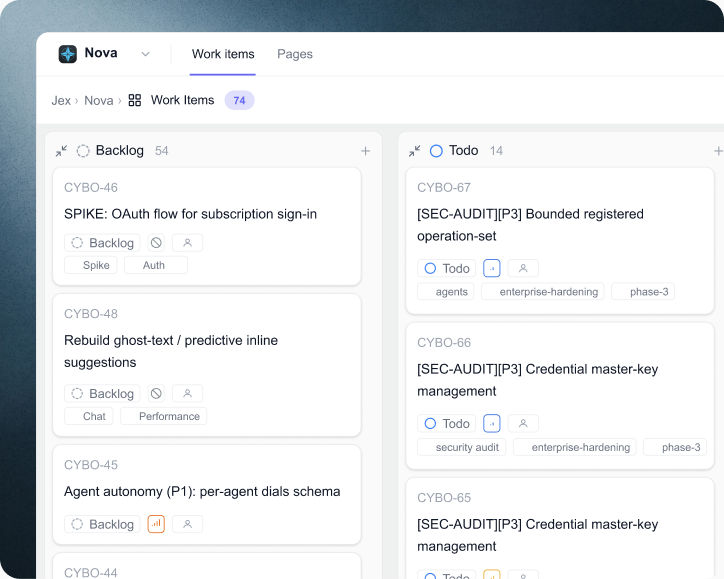Click orange priority icon on CYBO-45
The height and width of the screenshot is (579, 724).
pos(156,524)
